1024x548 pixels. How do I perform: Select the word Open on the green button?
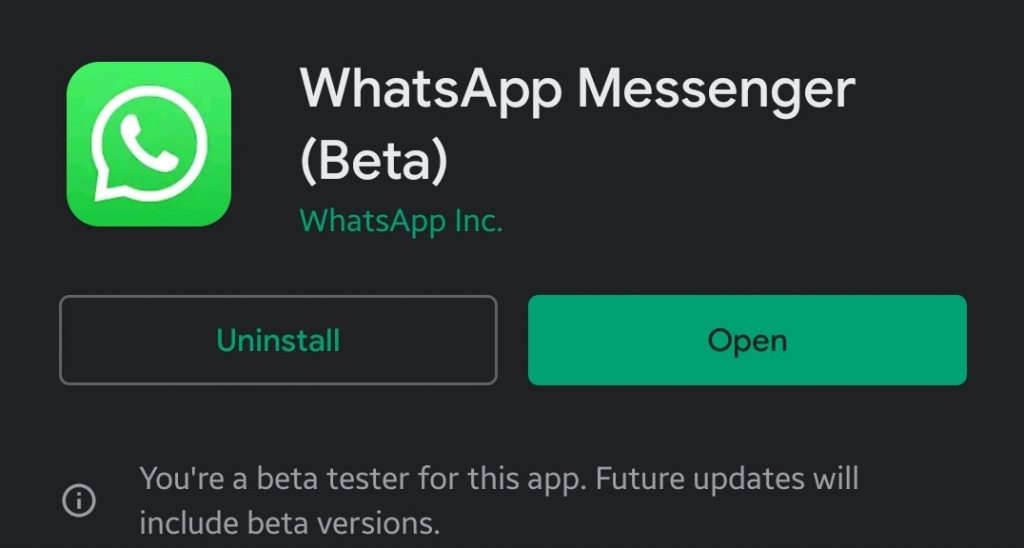point(747,340)
